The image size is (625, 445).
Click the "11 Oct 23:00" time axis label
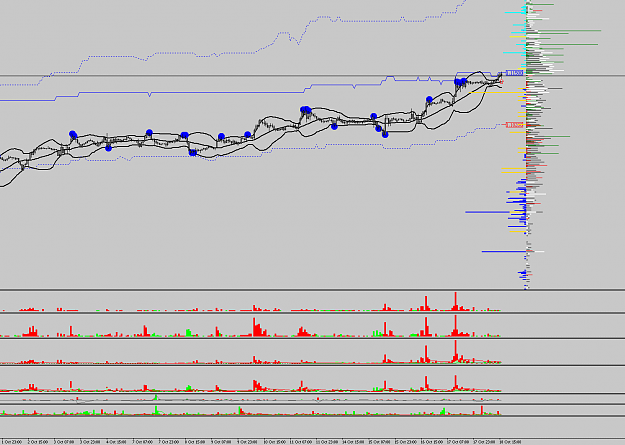click(x=327, y=441)
